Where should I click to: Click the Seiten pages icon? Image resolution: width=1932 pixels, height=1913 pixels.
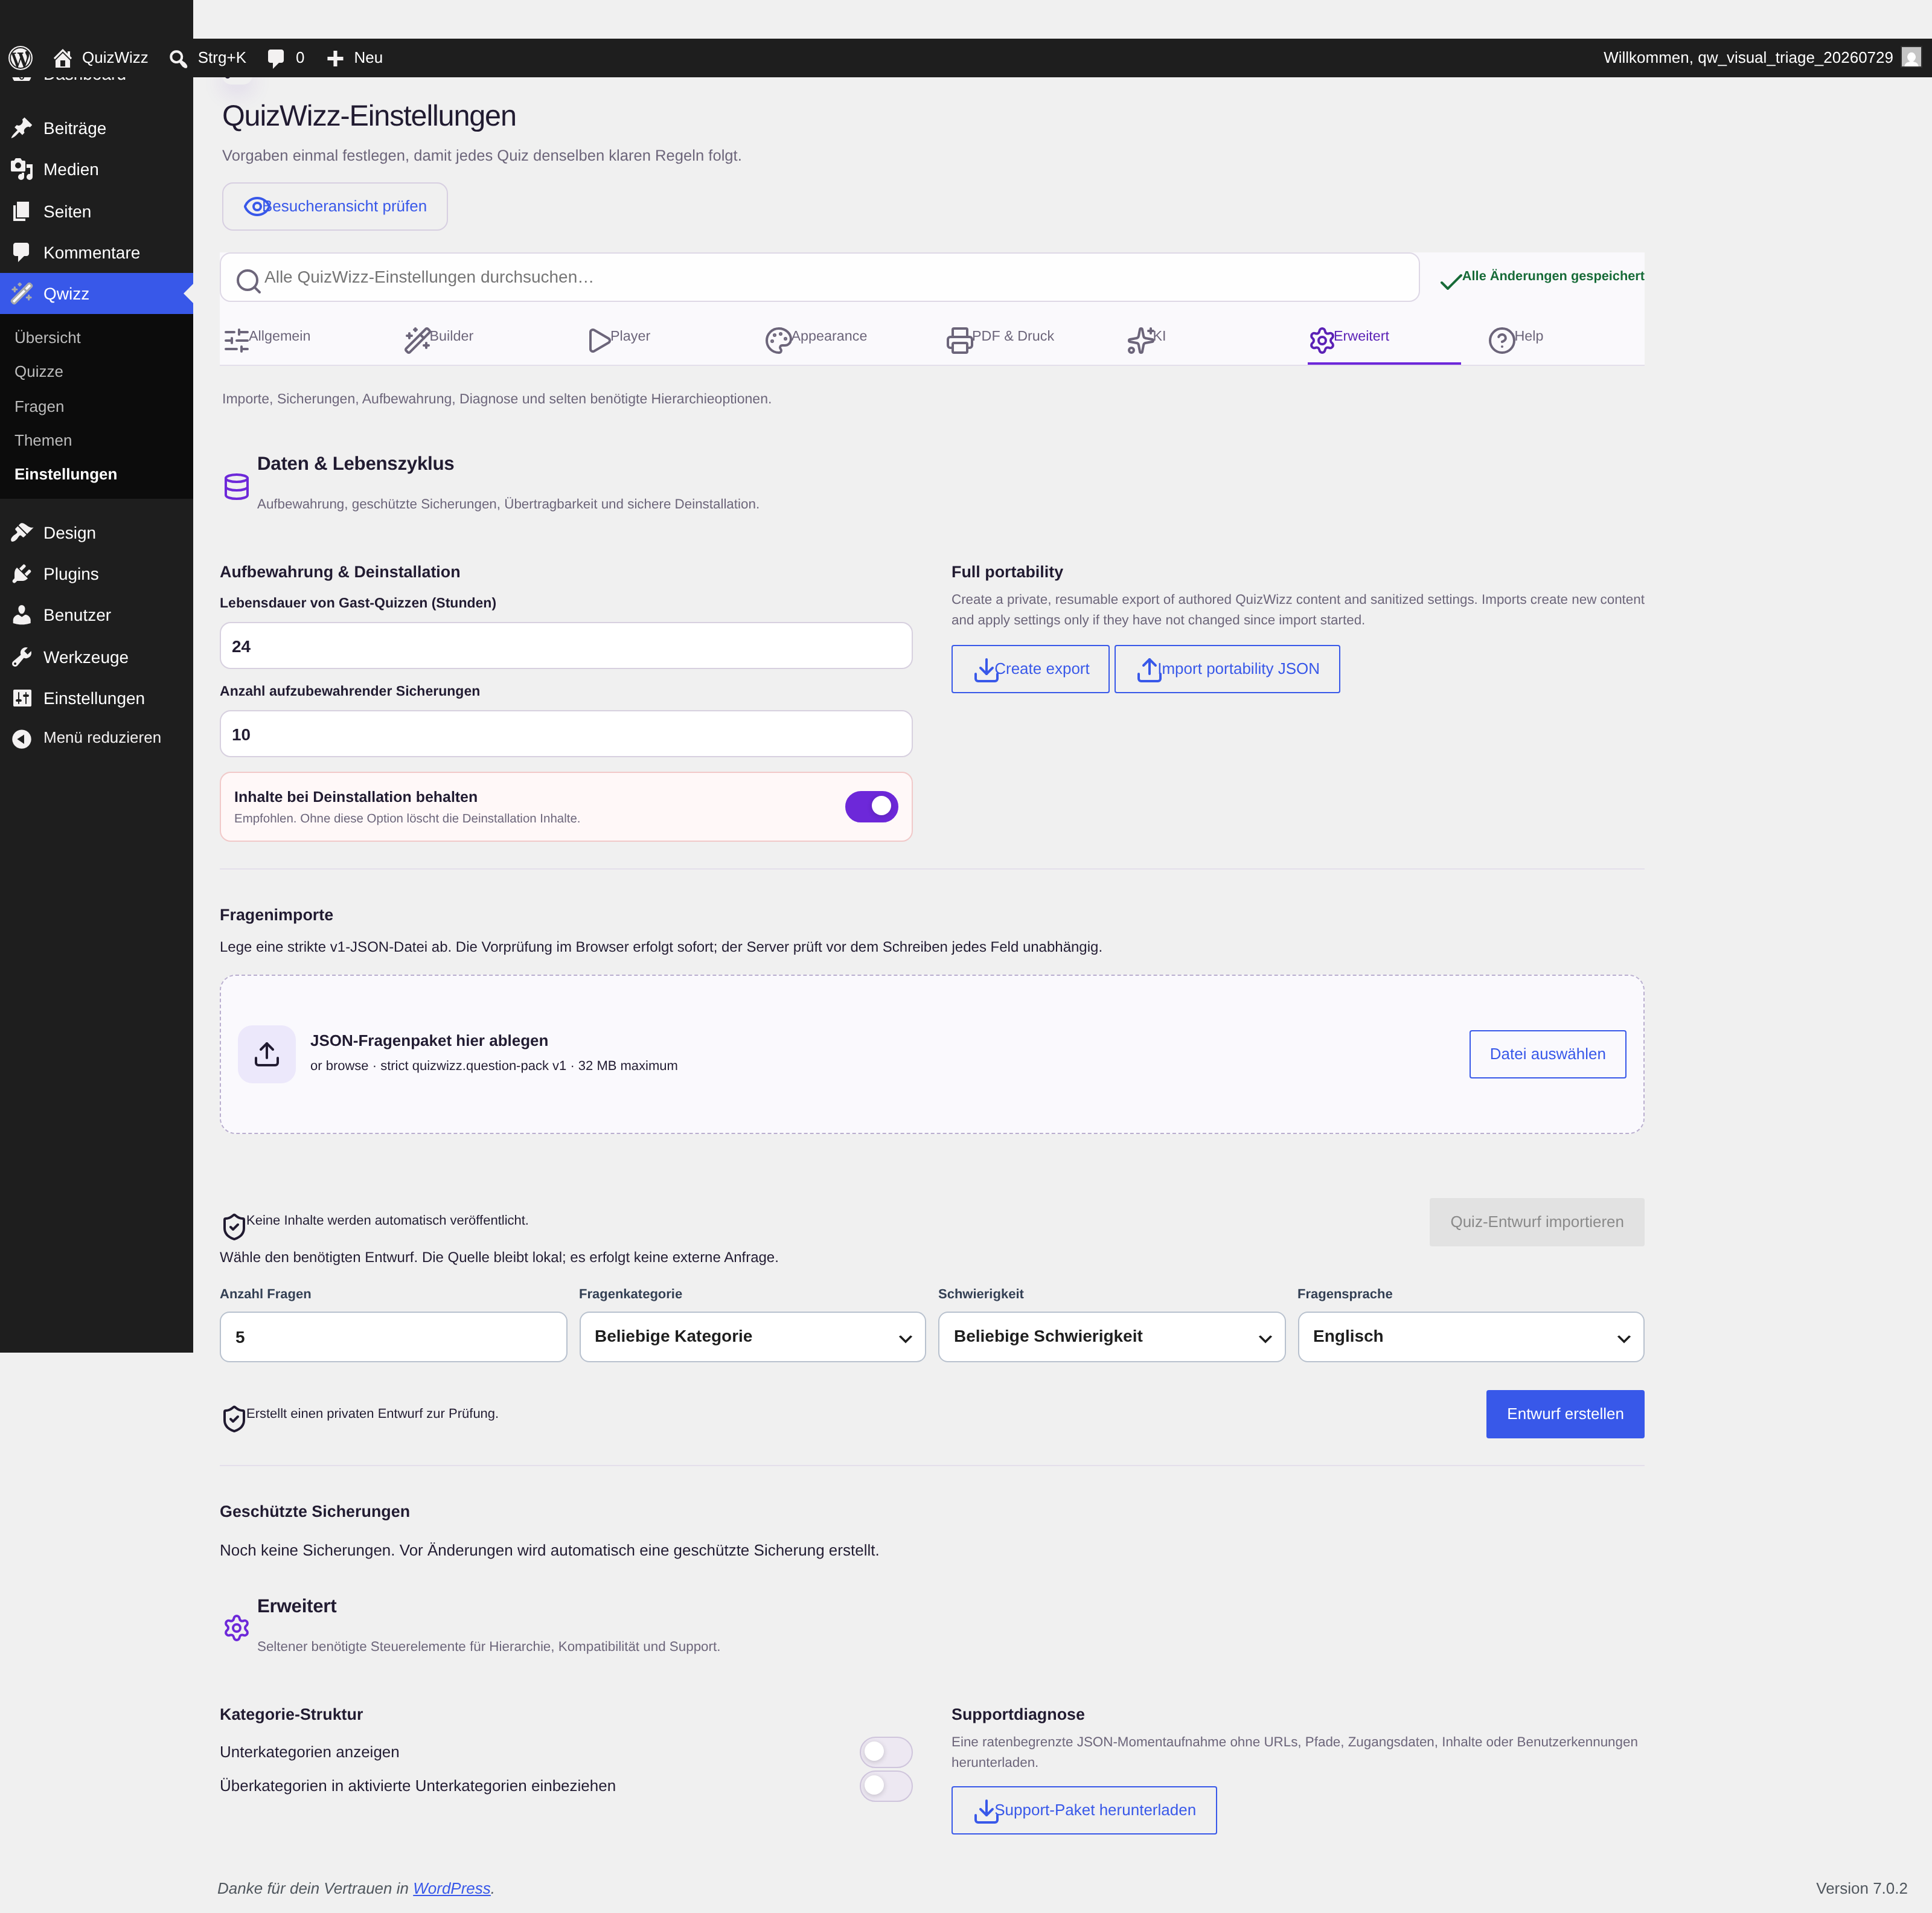[x=22, y=212]
